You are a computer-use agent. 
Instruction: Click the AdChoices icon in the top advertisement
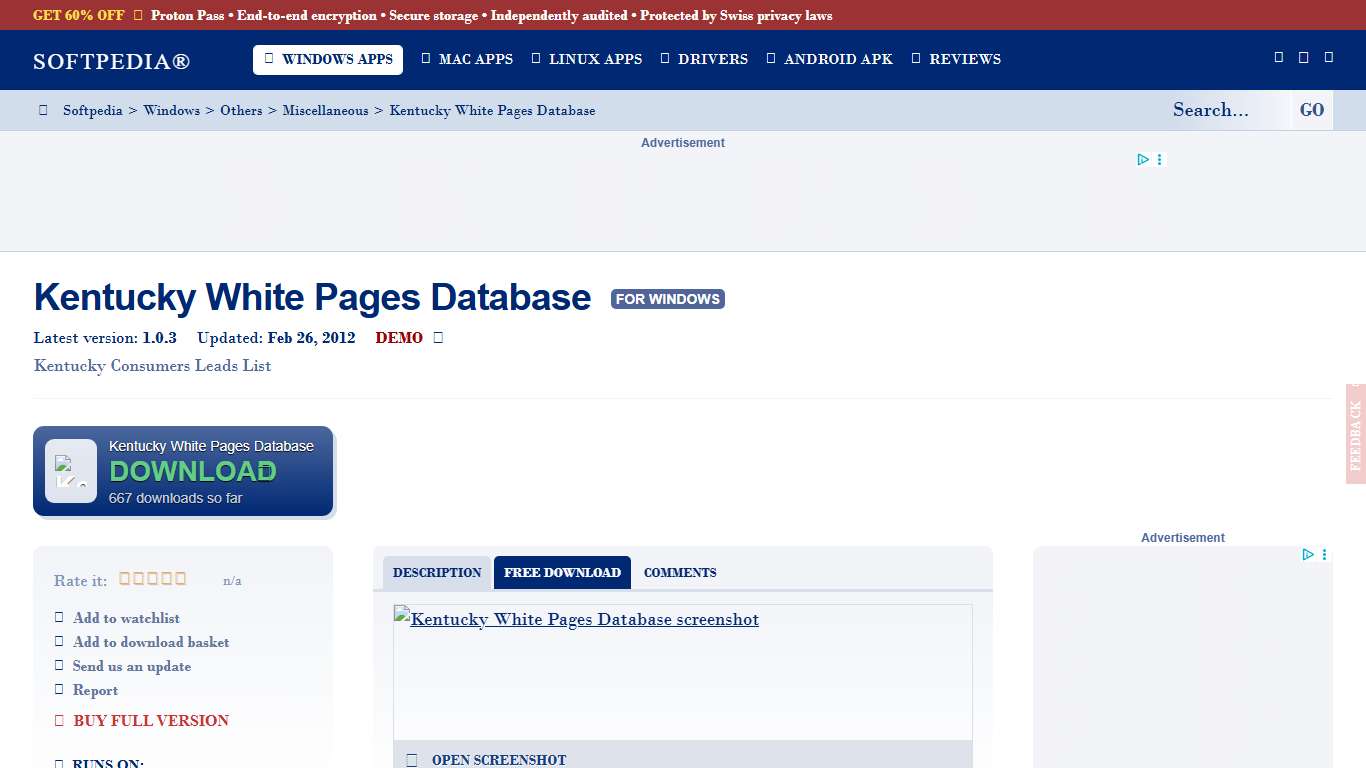[1143, 159]
